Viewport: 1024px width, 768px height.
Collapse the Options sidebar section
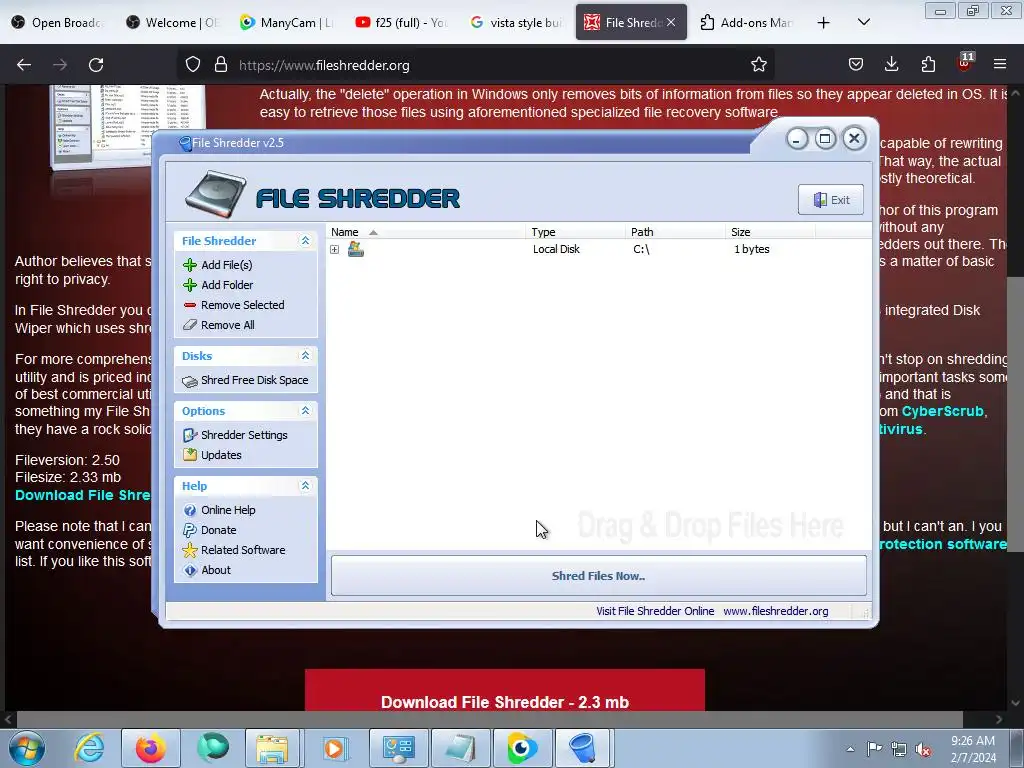tap(305, 411)
